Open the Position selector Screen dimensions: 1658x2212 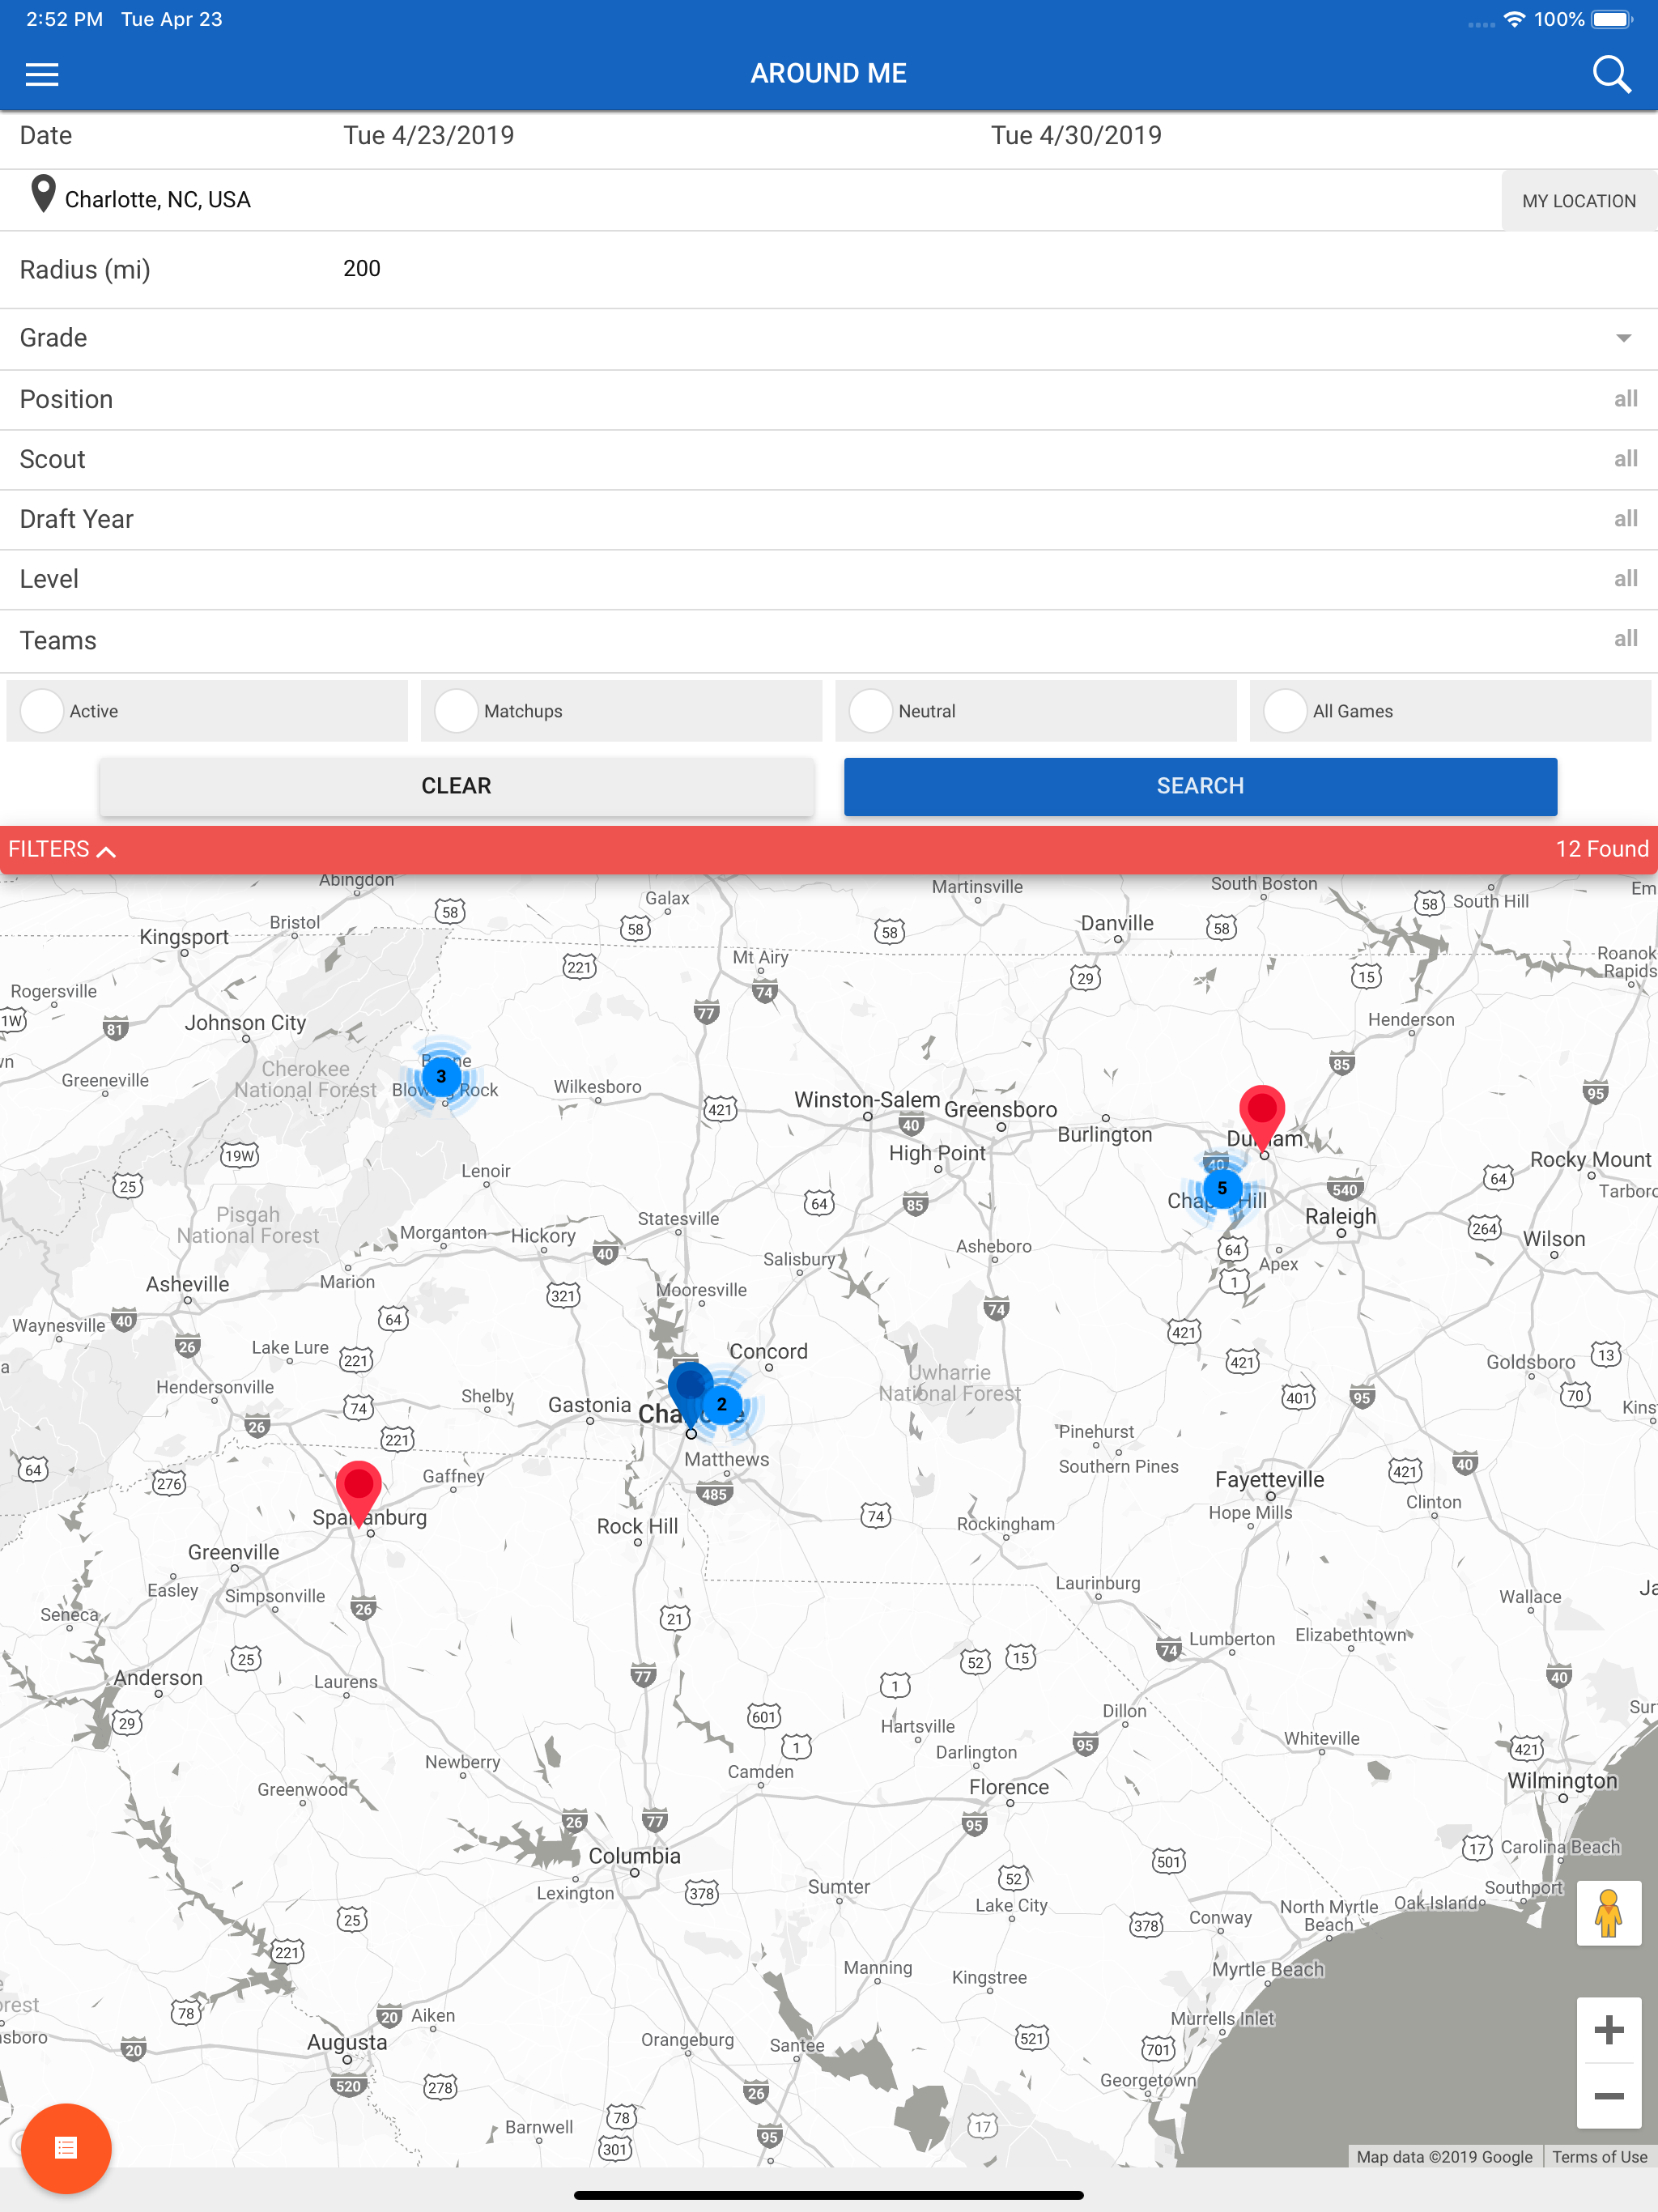pos(829,399)
